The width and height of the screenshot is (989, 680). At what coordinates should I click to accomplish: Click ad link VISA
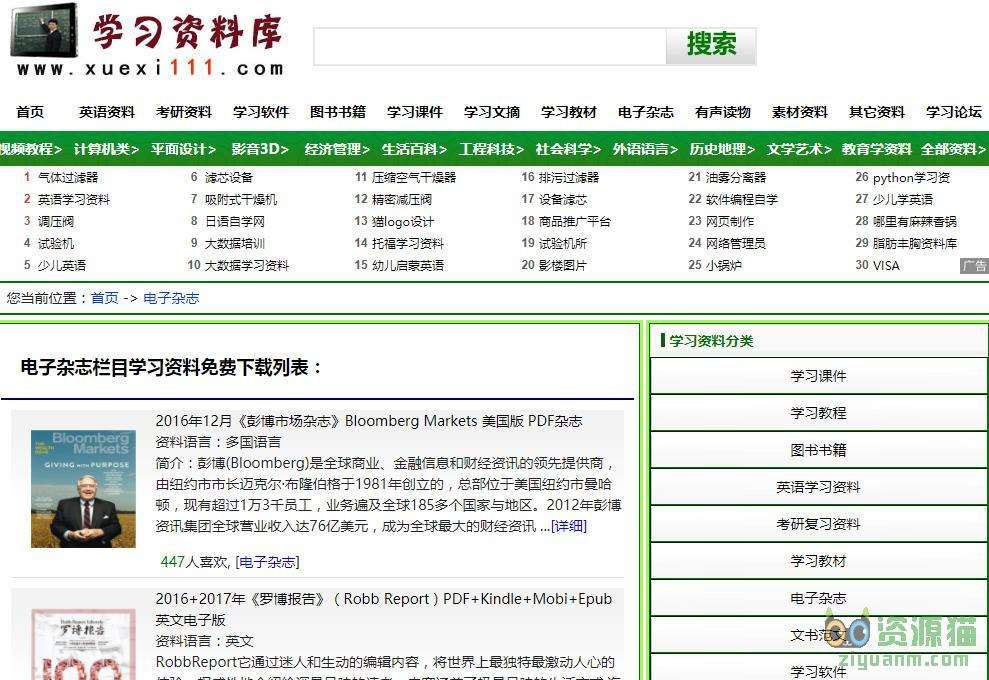tap(886, 266)
